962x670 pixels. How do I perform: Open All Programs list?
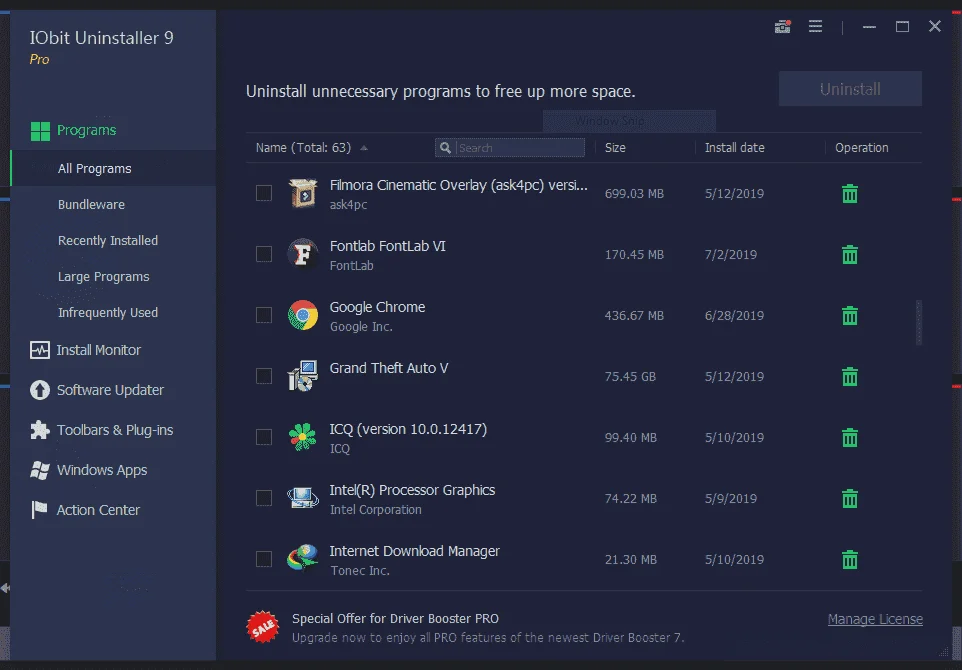[113, 168]
